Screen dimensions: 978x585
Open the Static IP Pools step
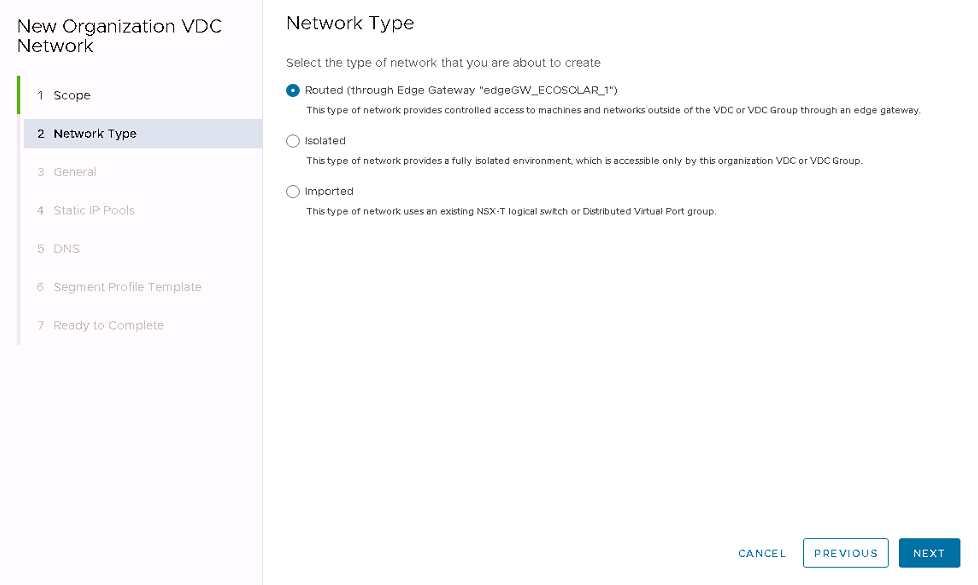click(x=94, y=210)
